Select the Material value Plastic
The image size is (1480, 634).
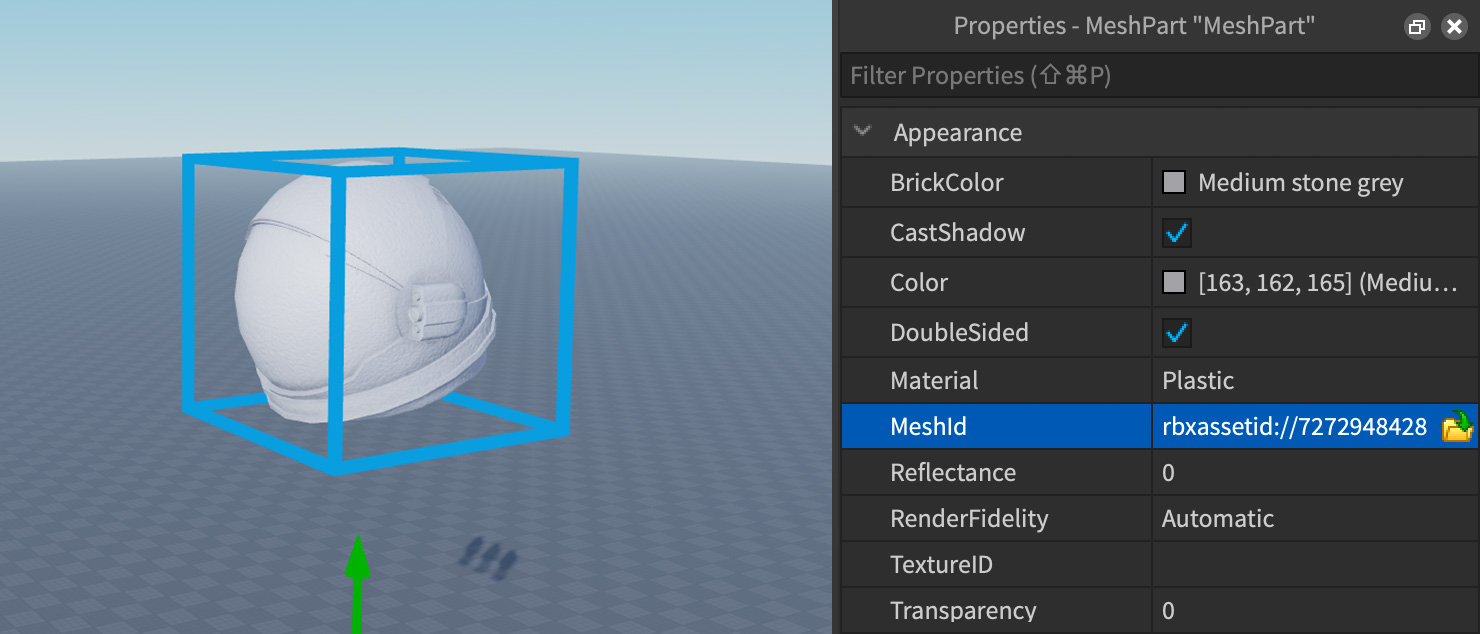coord(1198,381)
